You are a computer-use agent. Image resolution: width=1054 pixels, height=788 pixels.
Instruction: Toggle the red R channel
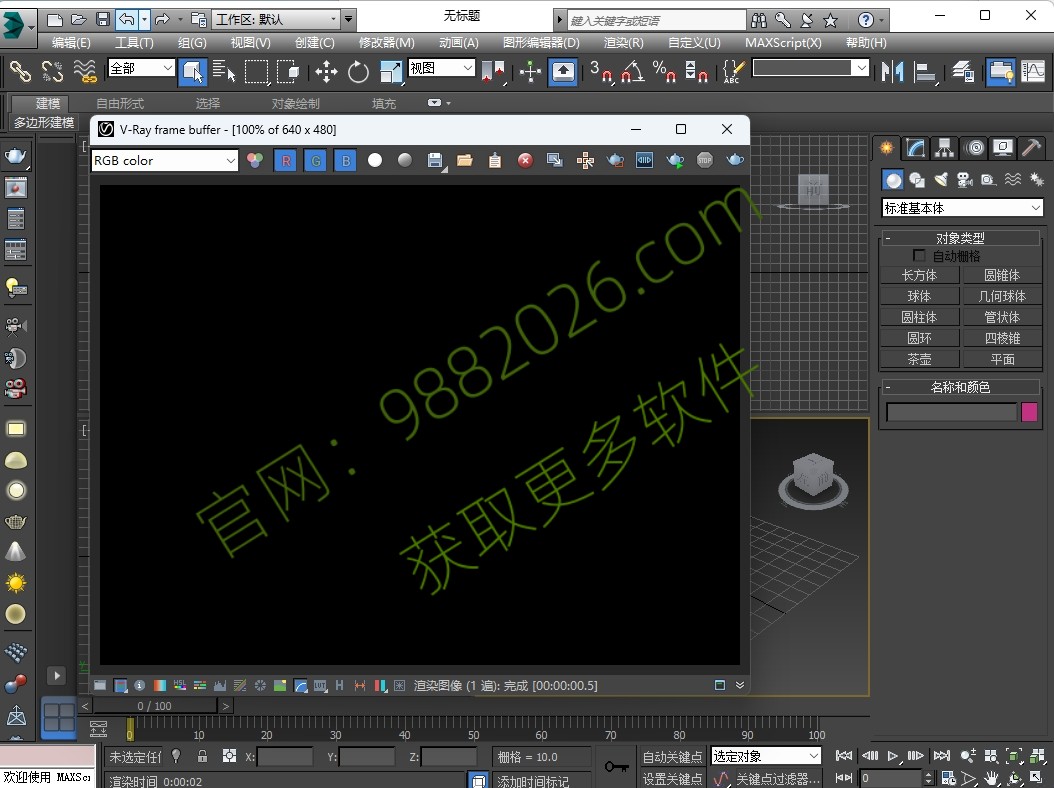click(286, 160)
